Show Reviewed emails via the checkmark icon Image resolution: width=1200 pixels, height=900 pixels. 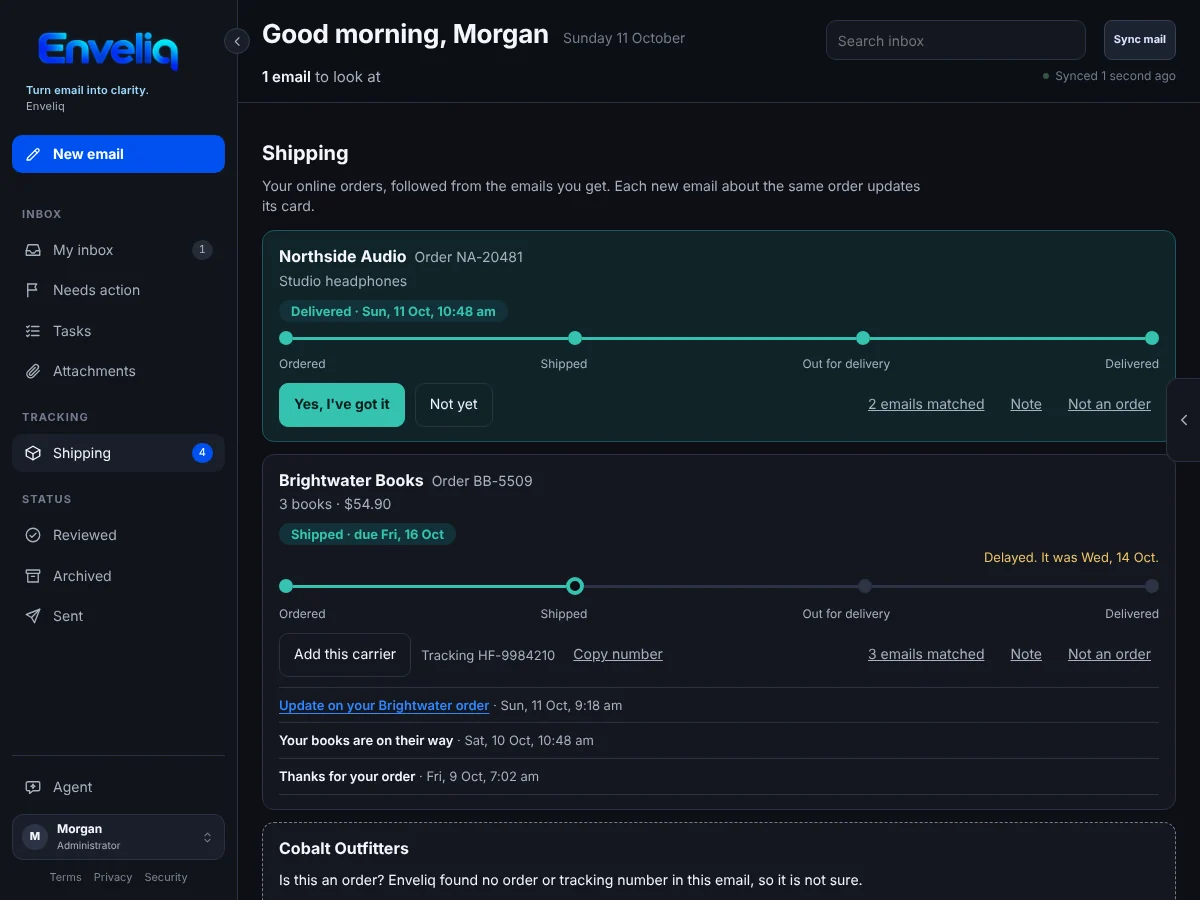pos(33,535)
